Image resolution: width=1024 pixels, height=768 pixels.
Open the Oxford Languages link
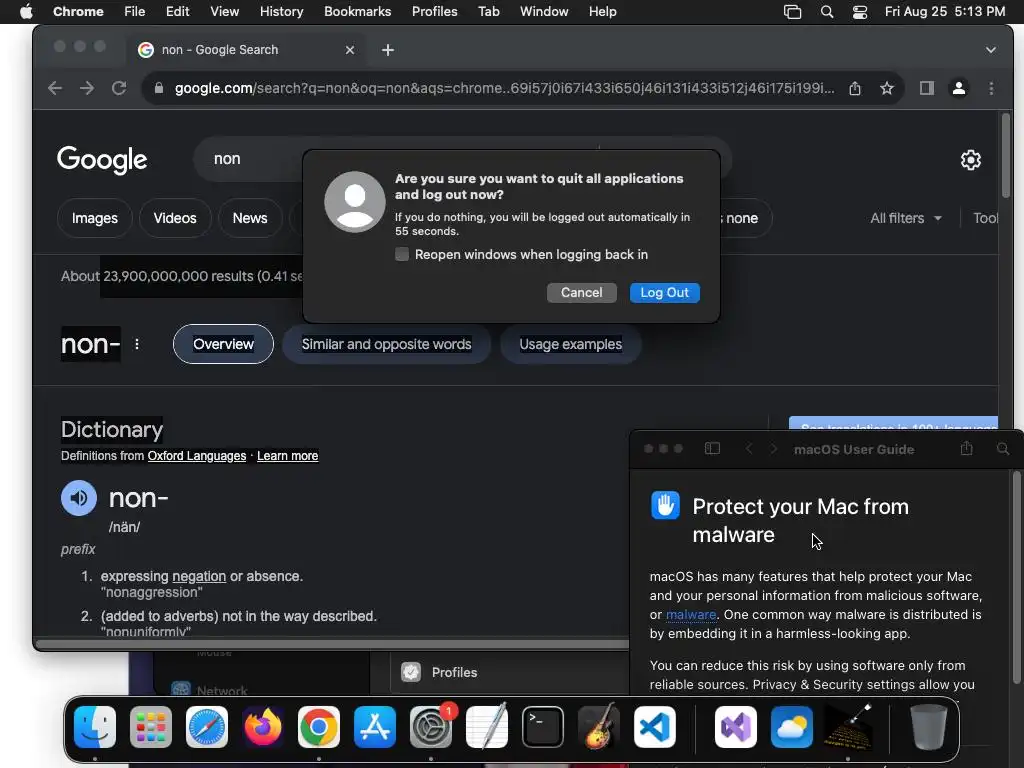(197, 456)
